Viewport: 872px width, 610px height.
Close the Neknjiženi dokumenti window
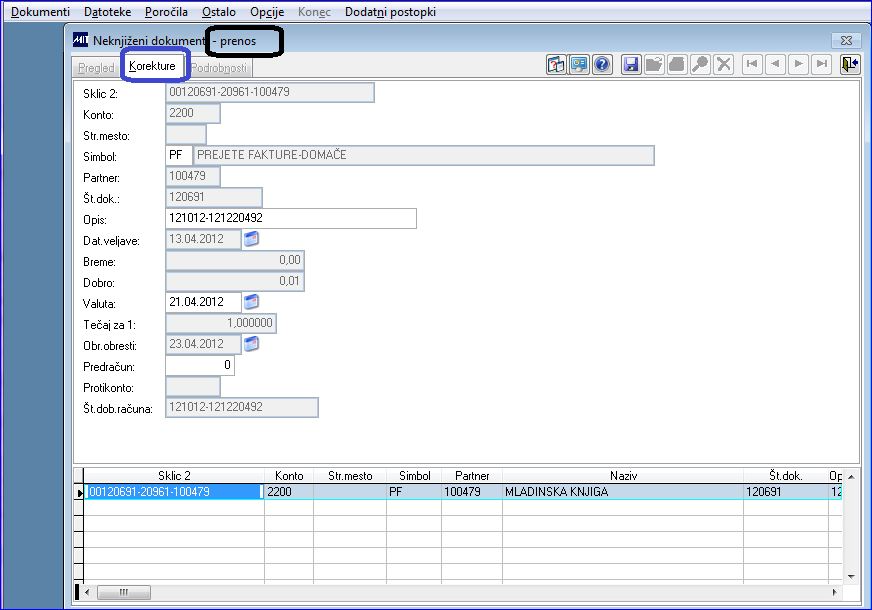point(846,40)
